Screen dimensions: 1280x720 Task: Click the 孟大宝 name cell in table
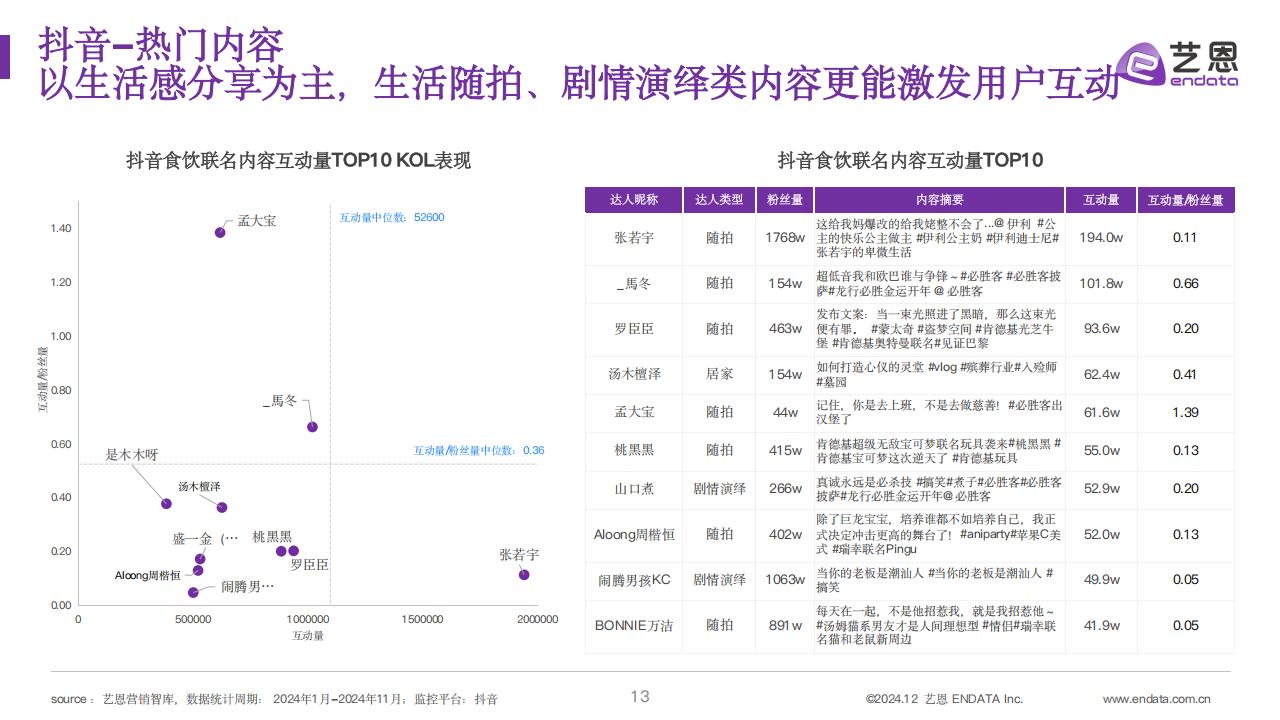point(634,412)
